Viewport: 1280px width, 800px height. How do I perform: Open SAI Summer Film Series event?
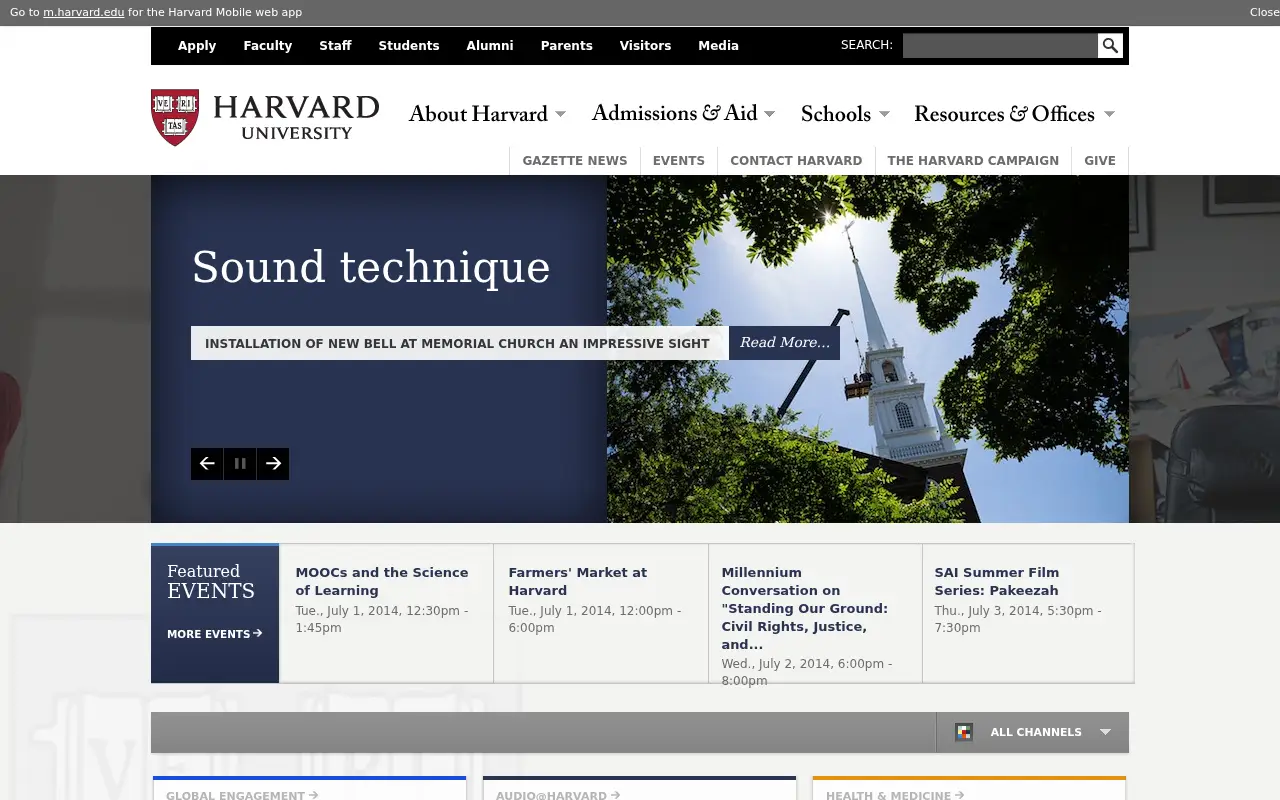(x=997, y=581)
